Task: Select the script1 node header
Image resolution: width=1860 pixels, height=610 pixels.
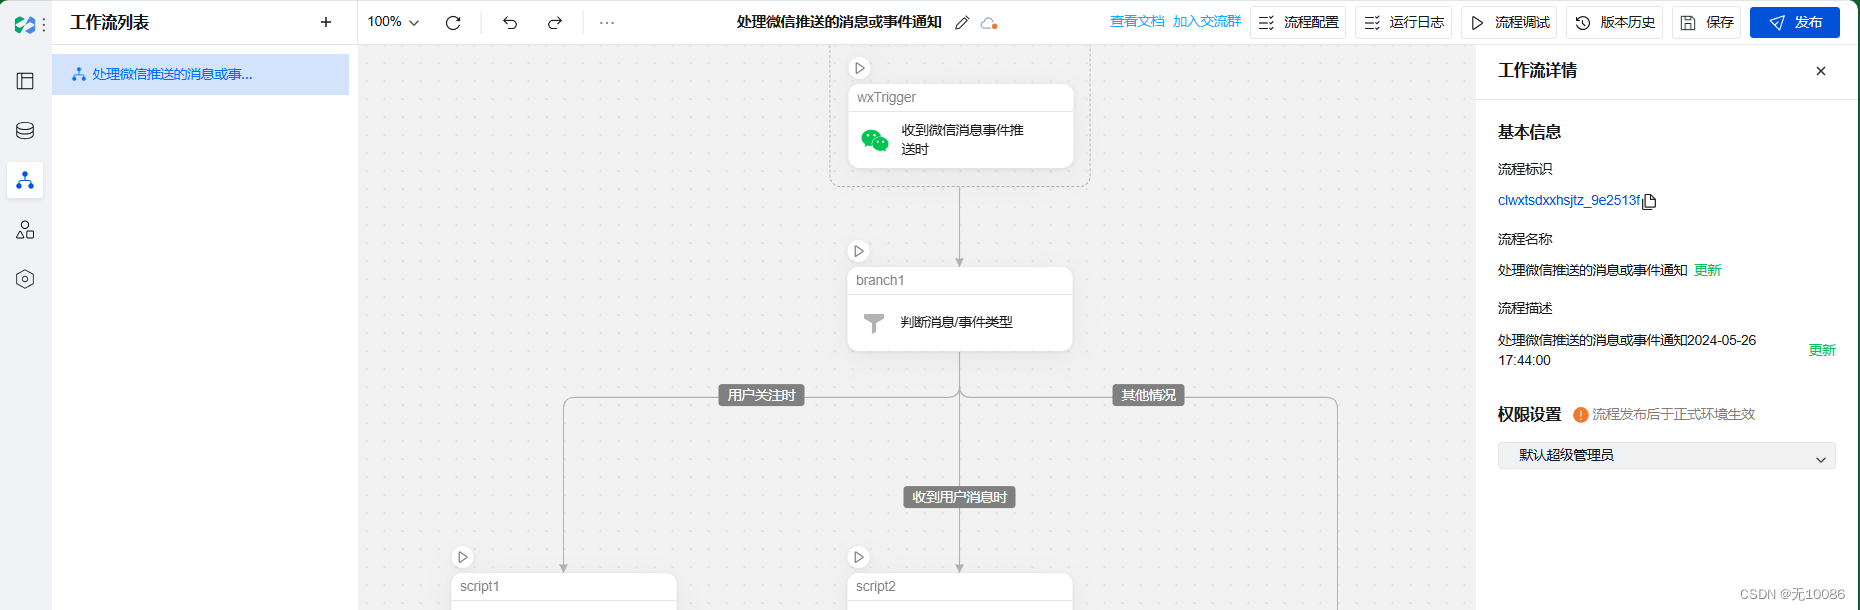Action: (x=564, y=587)
